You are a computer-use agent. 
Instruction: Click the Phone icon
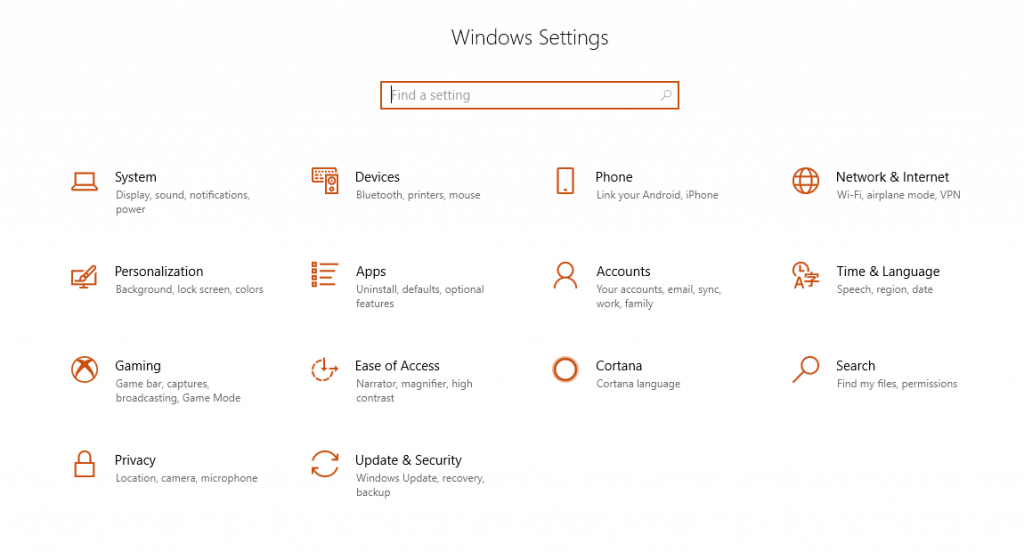click(x=565, y=181)
